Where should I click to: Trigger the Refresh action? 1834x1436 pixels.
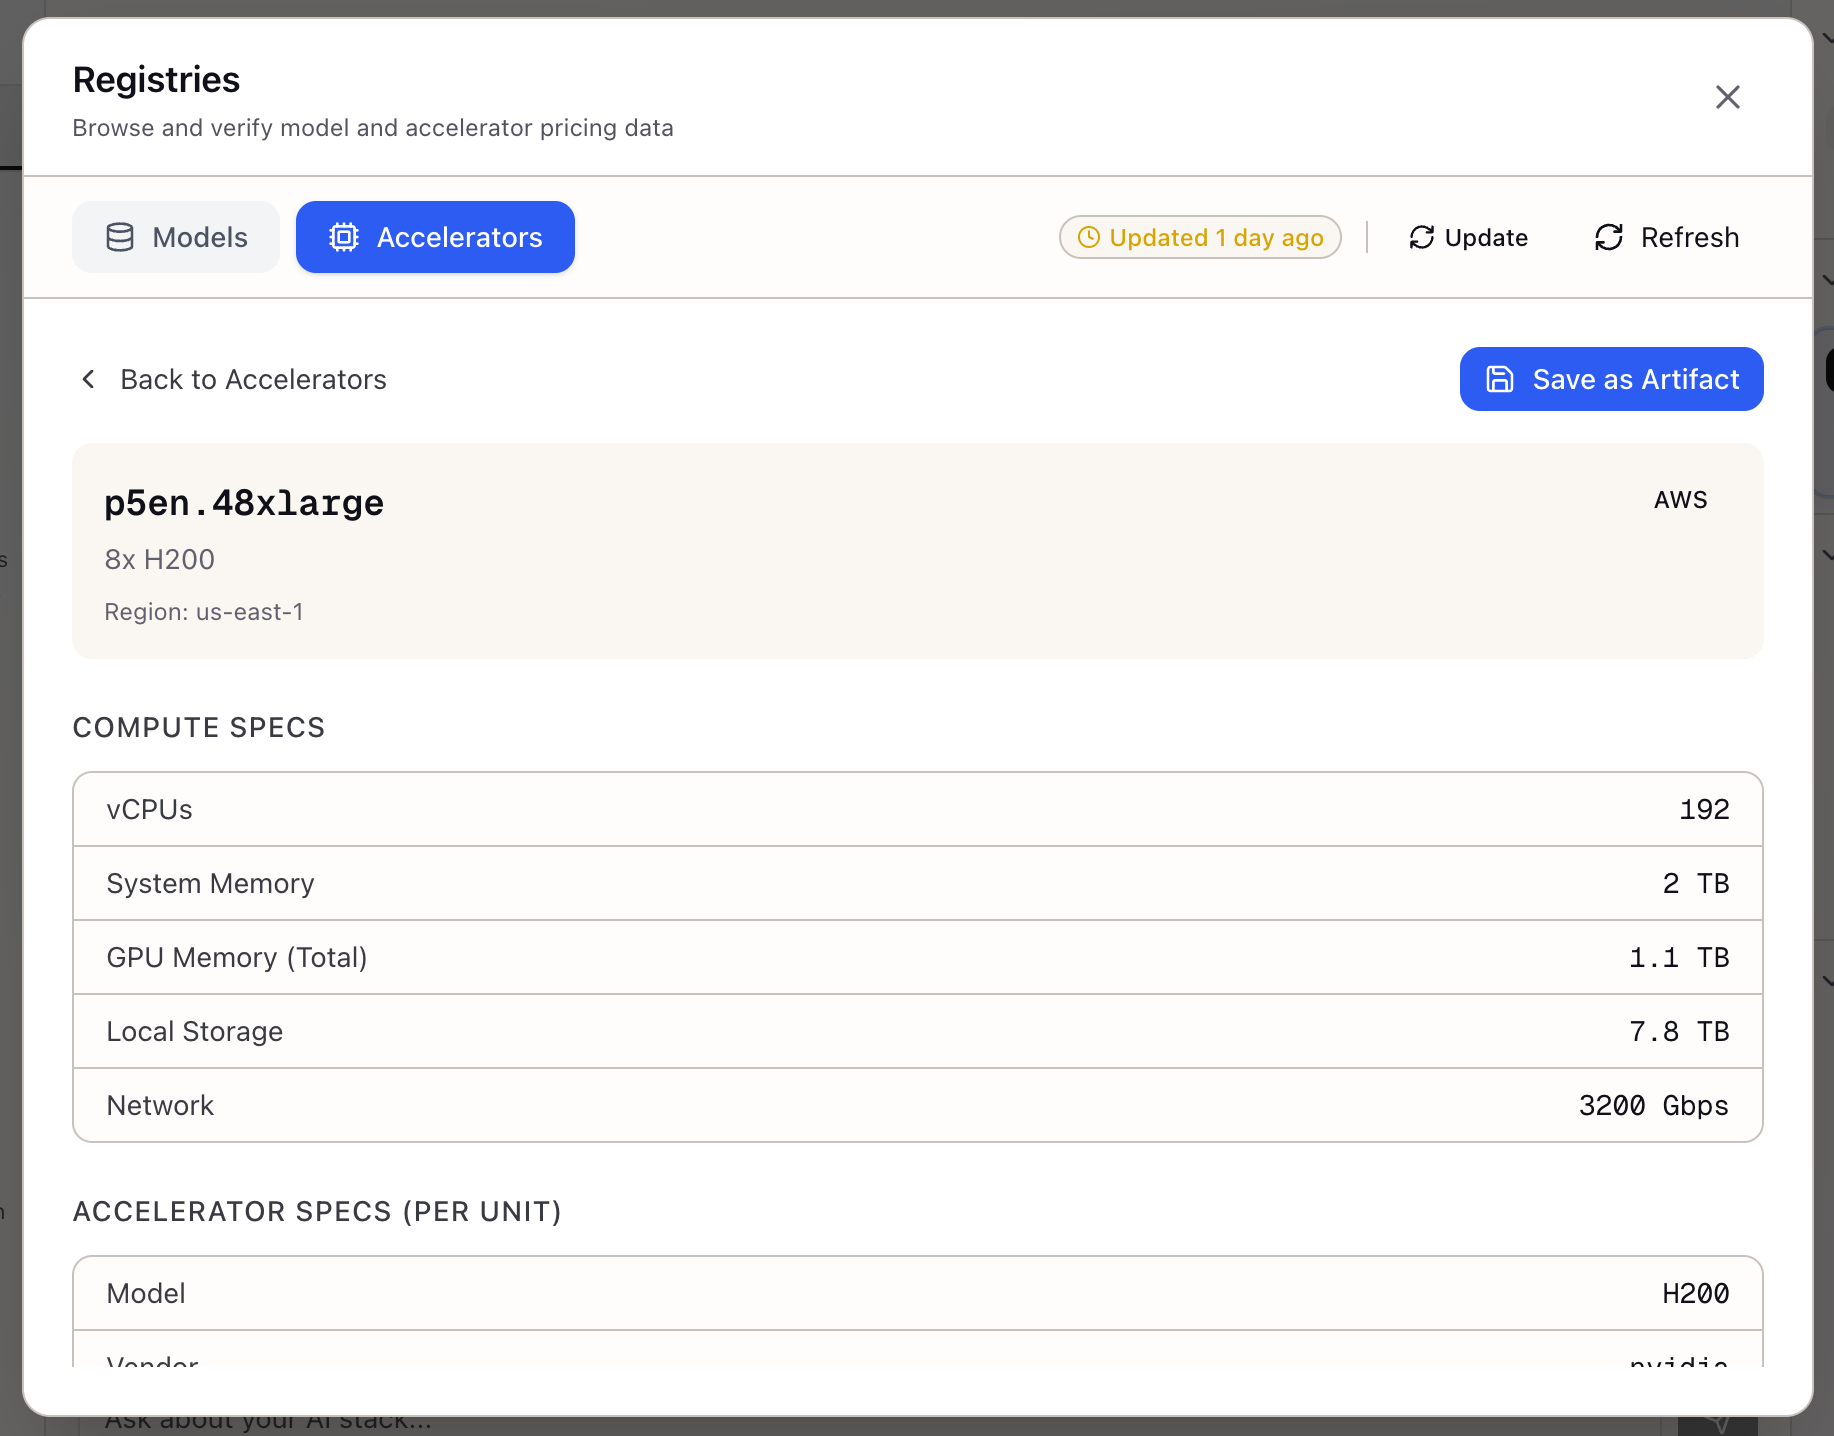point(1665,237)
